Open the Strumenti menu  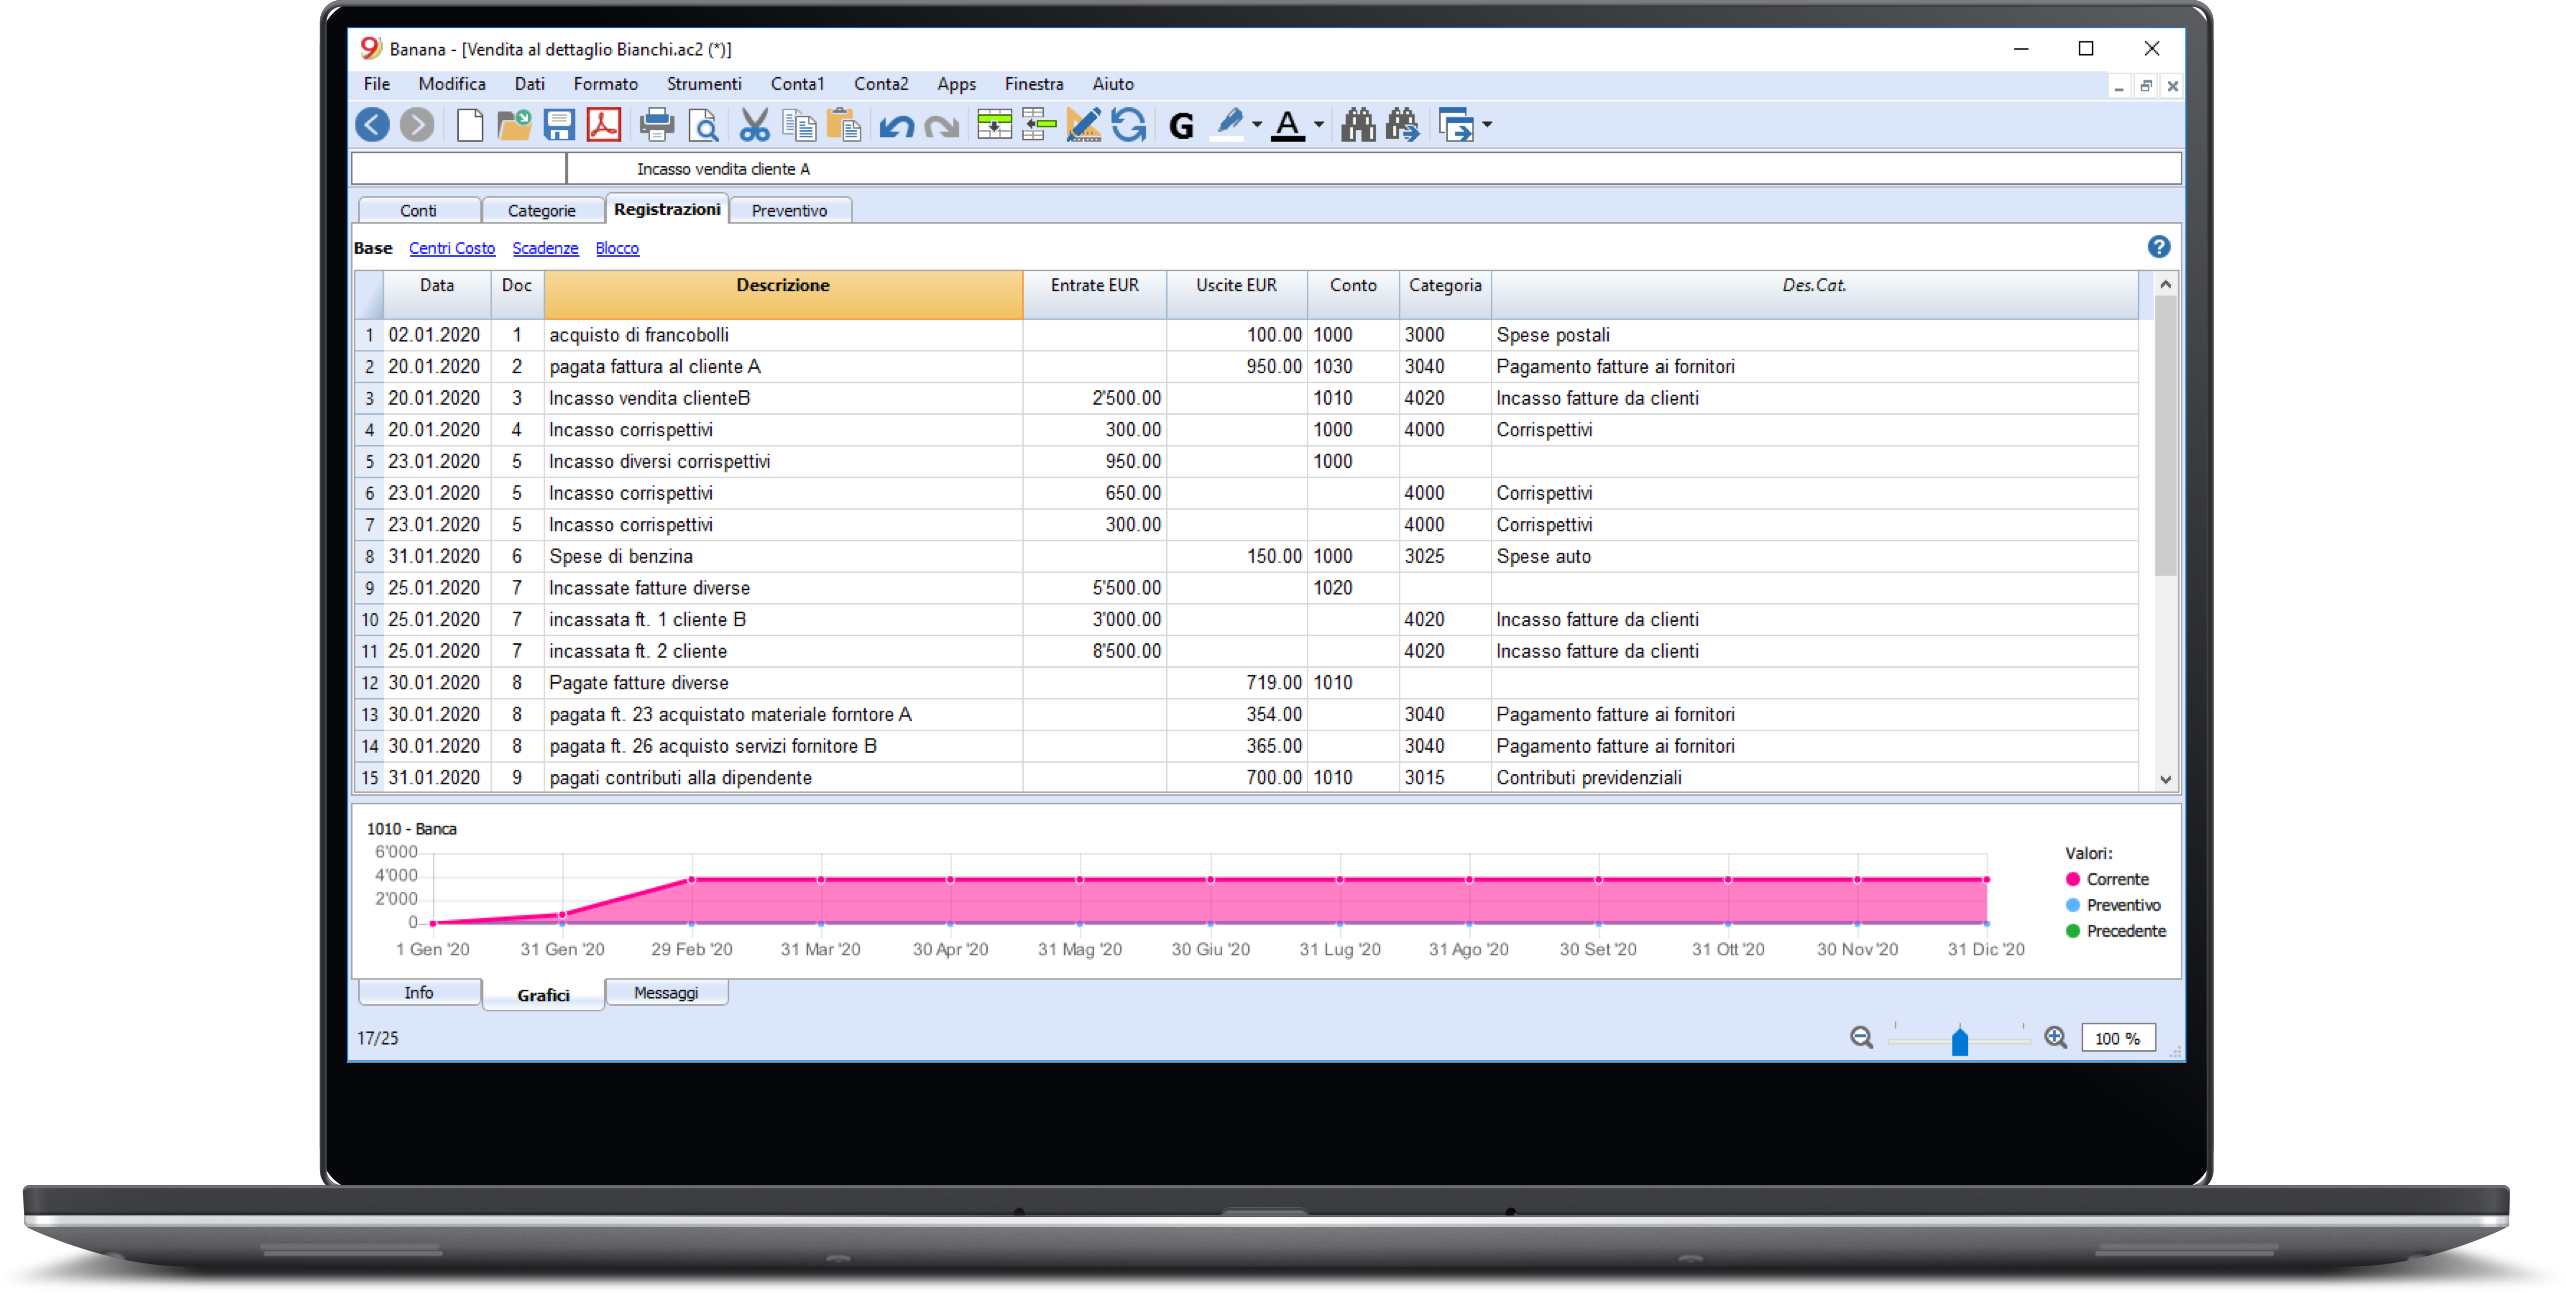[x=704, y=84]
